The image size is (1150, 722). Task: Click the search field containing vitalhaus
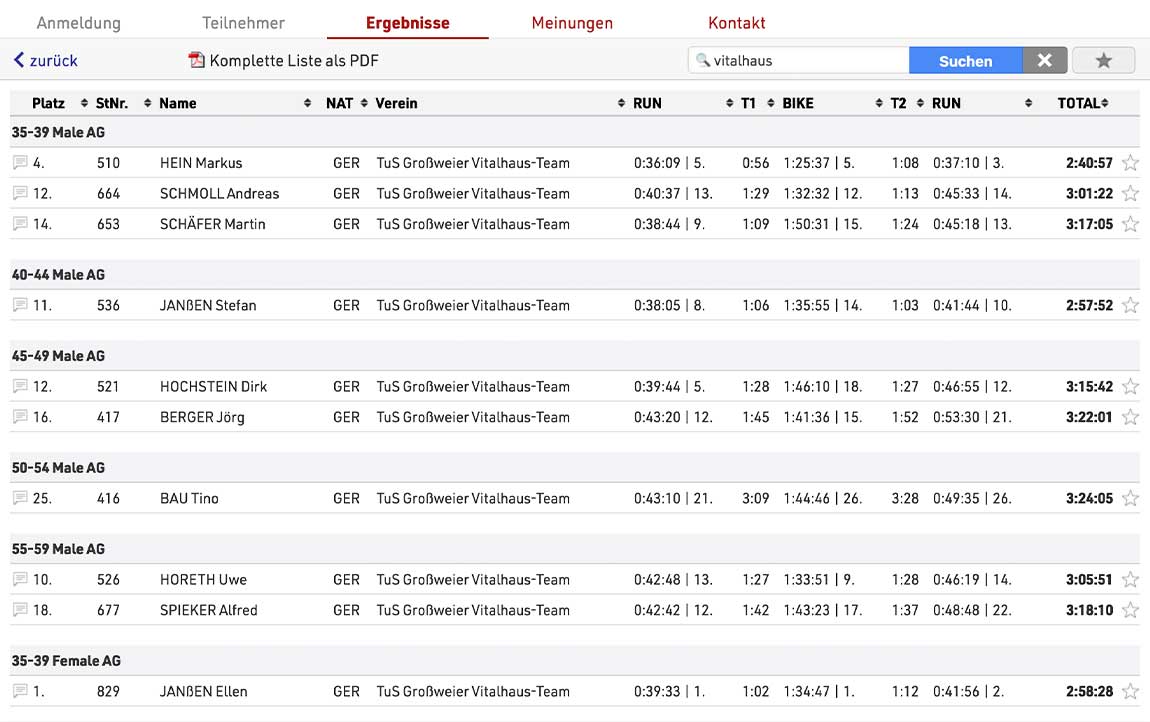coord(799,60)
